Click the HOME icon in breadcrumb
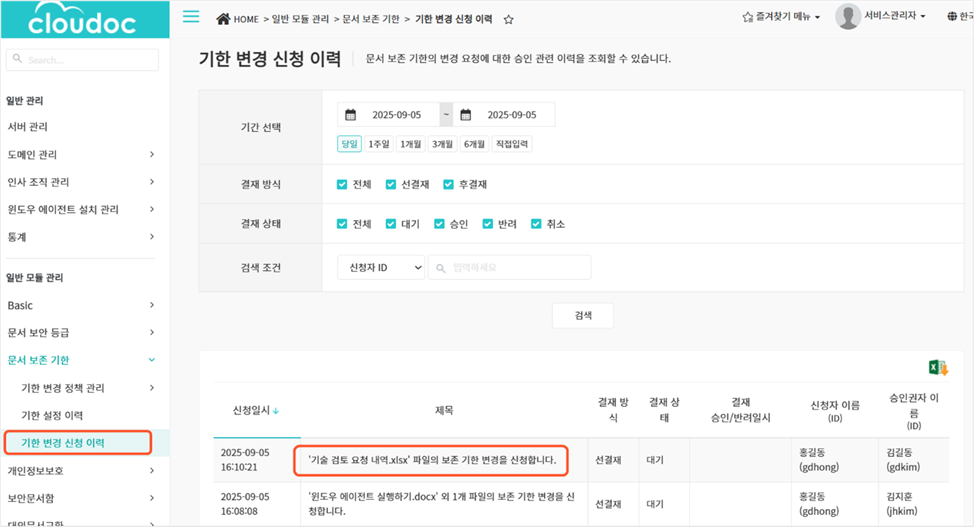Viewport: 974px width, 527px height. click(x=223, y=19)
